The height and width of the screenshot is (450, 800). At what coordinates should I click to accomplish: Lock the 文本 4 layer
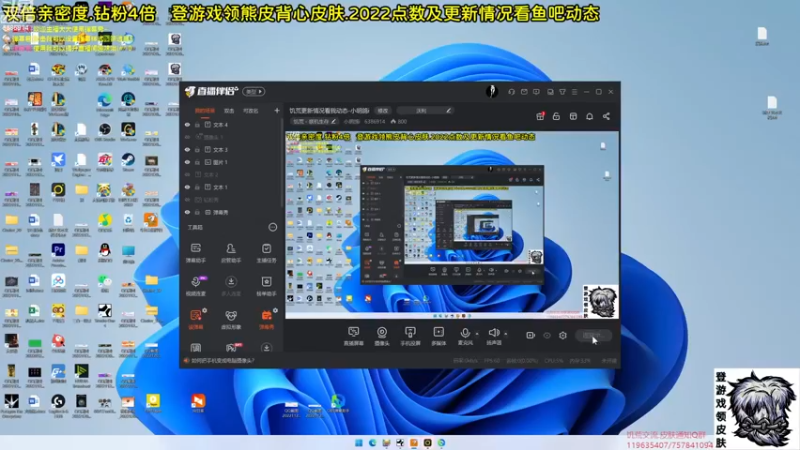pyautogui.click(x=197, y=124)
